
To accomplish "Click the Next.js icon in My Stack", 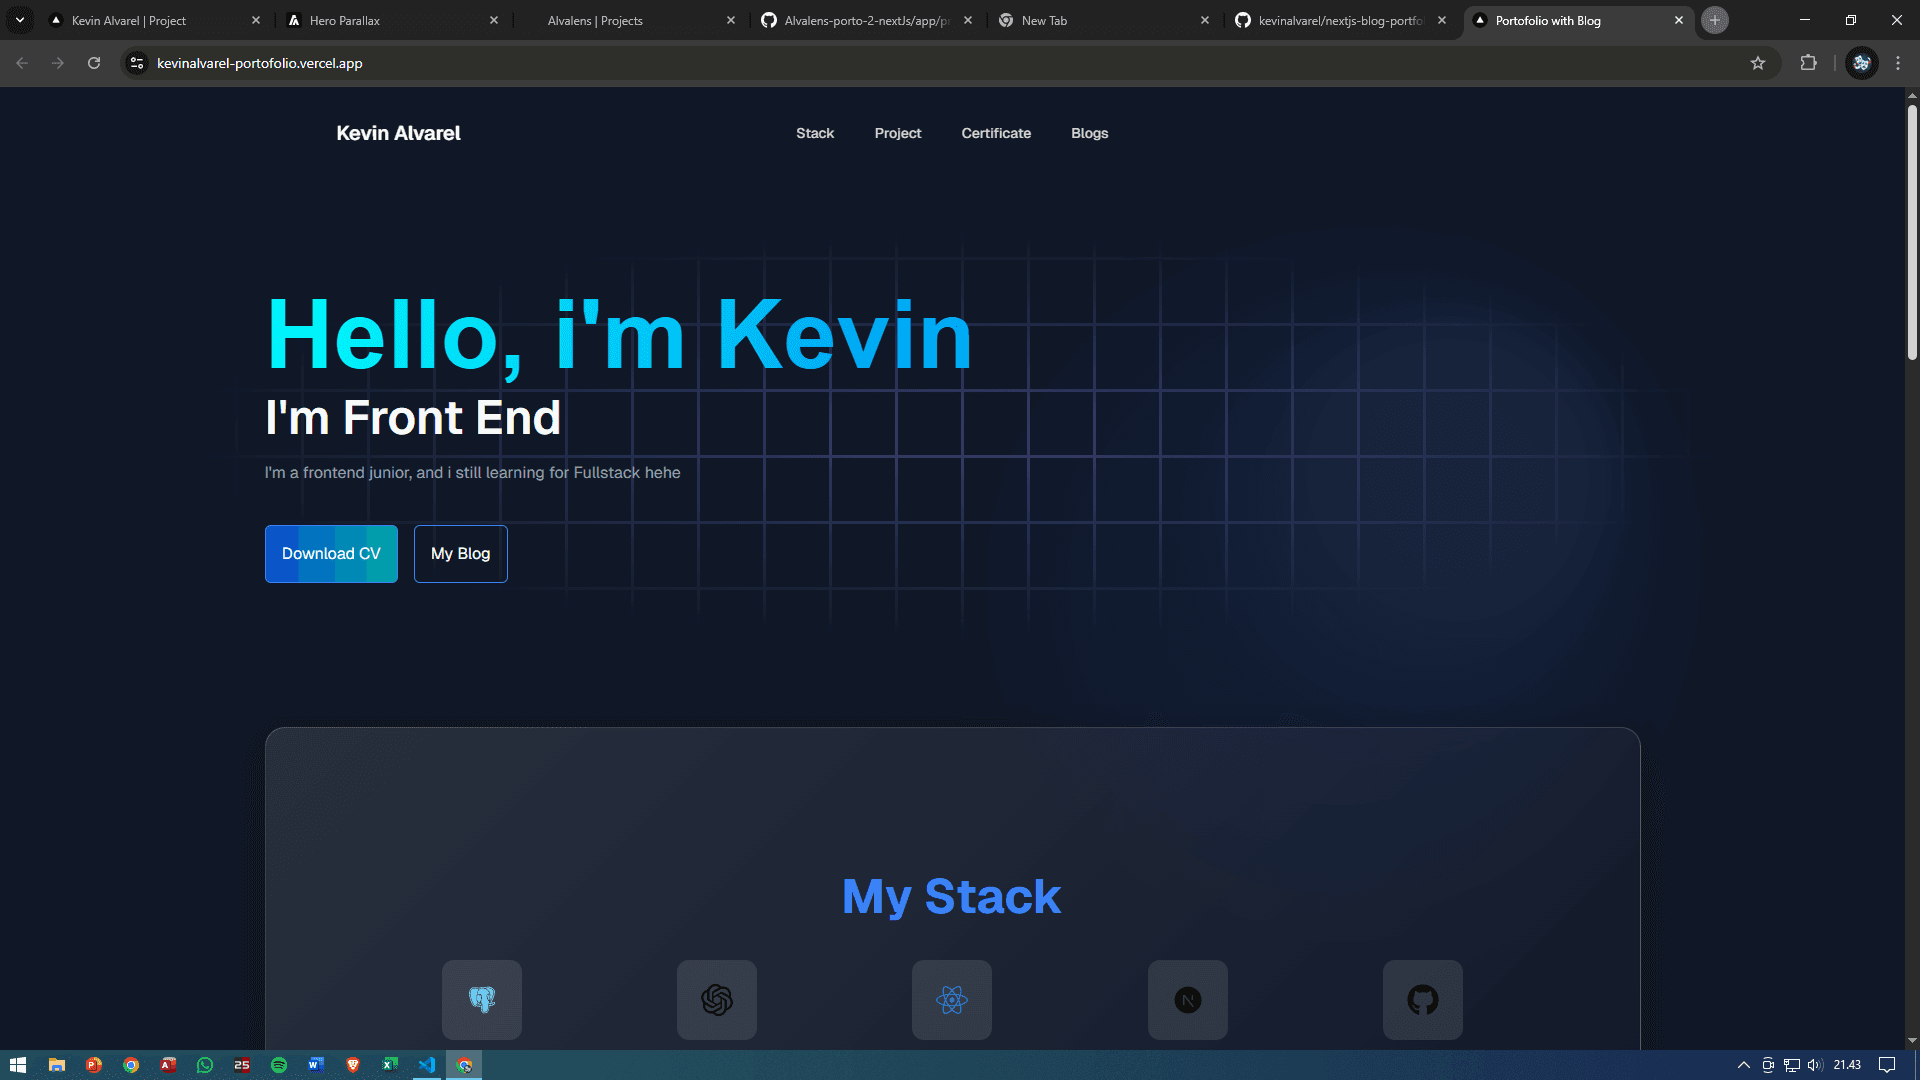I will pyautogui.click(x=1187, y=999).
